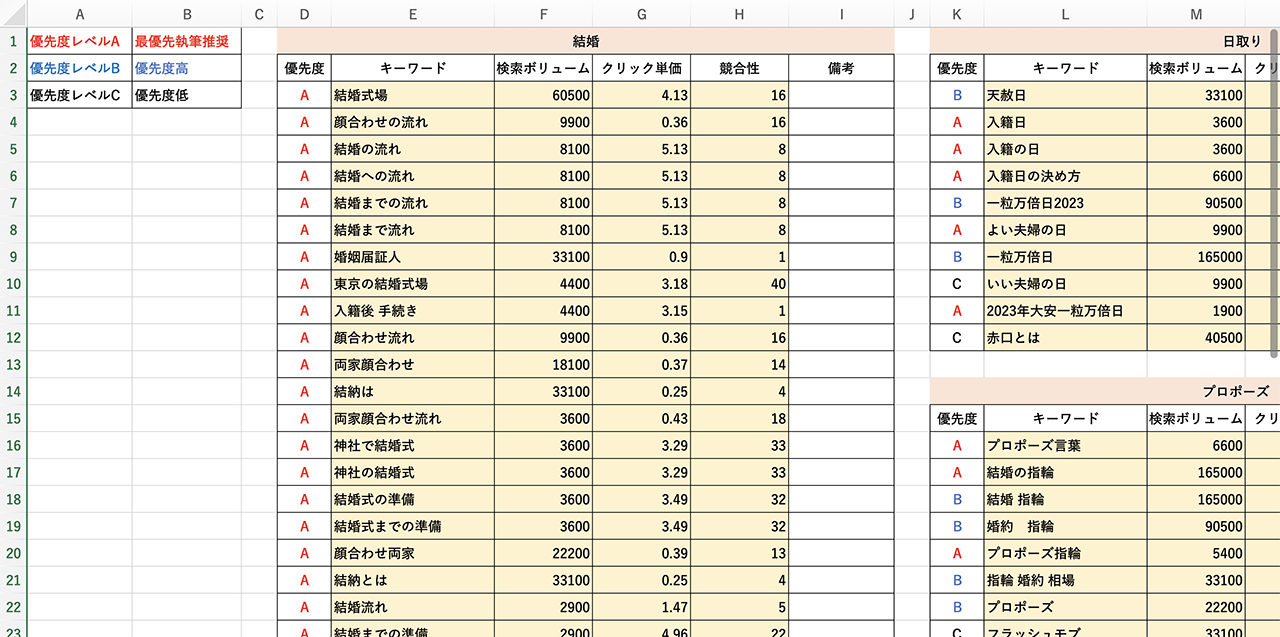Image resolution: width=1280 pixels, height=637 pixels.
Task: Click cell 優先度高
Action: click(x=186, y=68)
